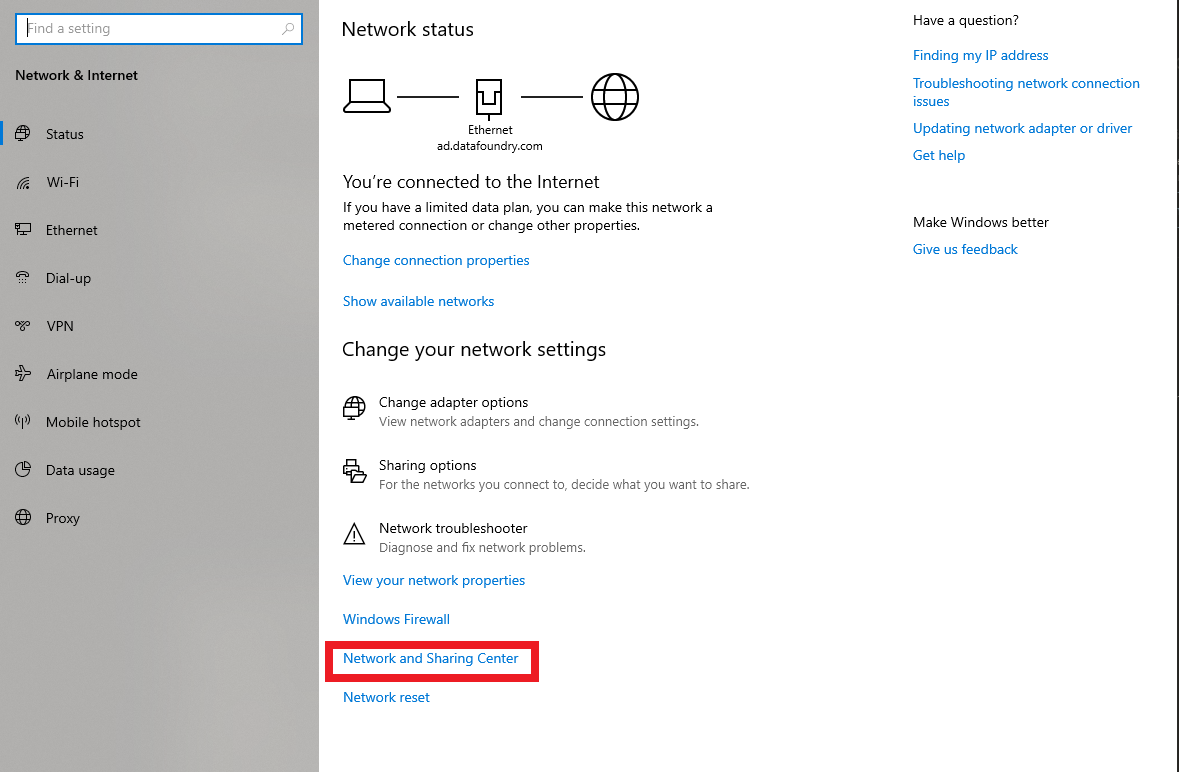The image size is (1179, 772).
Task: Open the Network and Sharing Center link
Action: click(430, 658)
